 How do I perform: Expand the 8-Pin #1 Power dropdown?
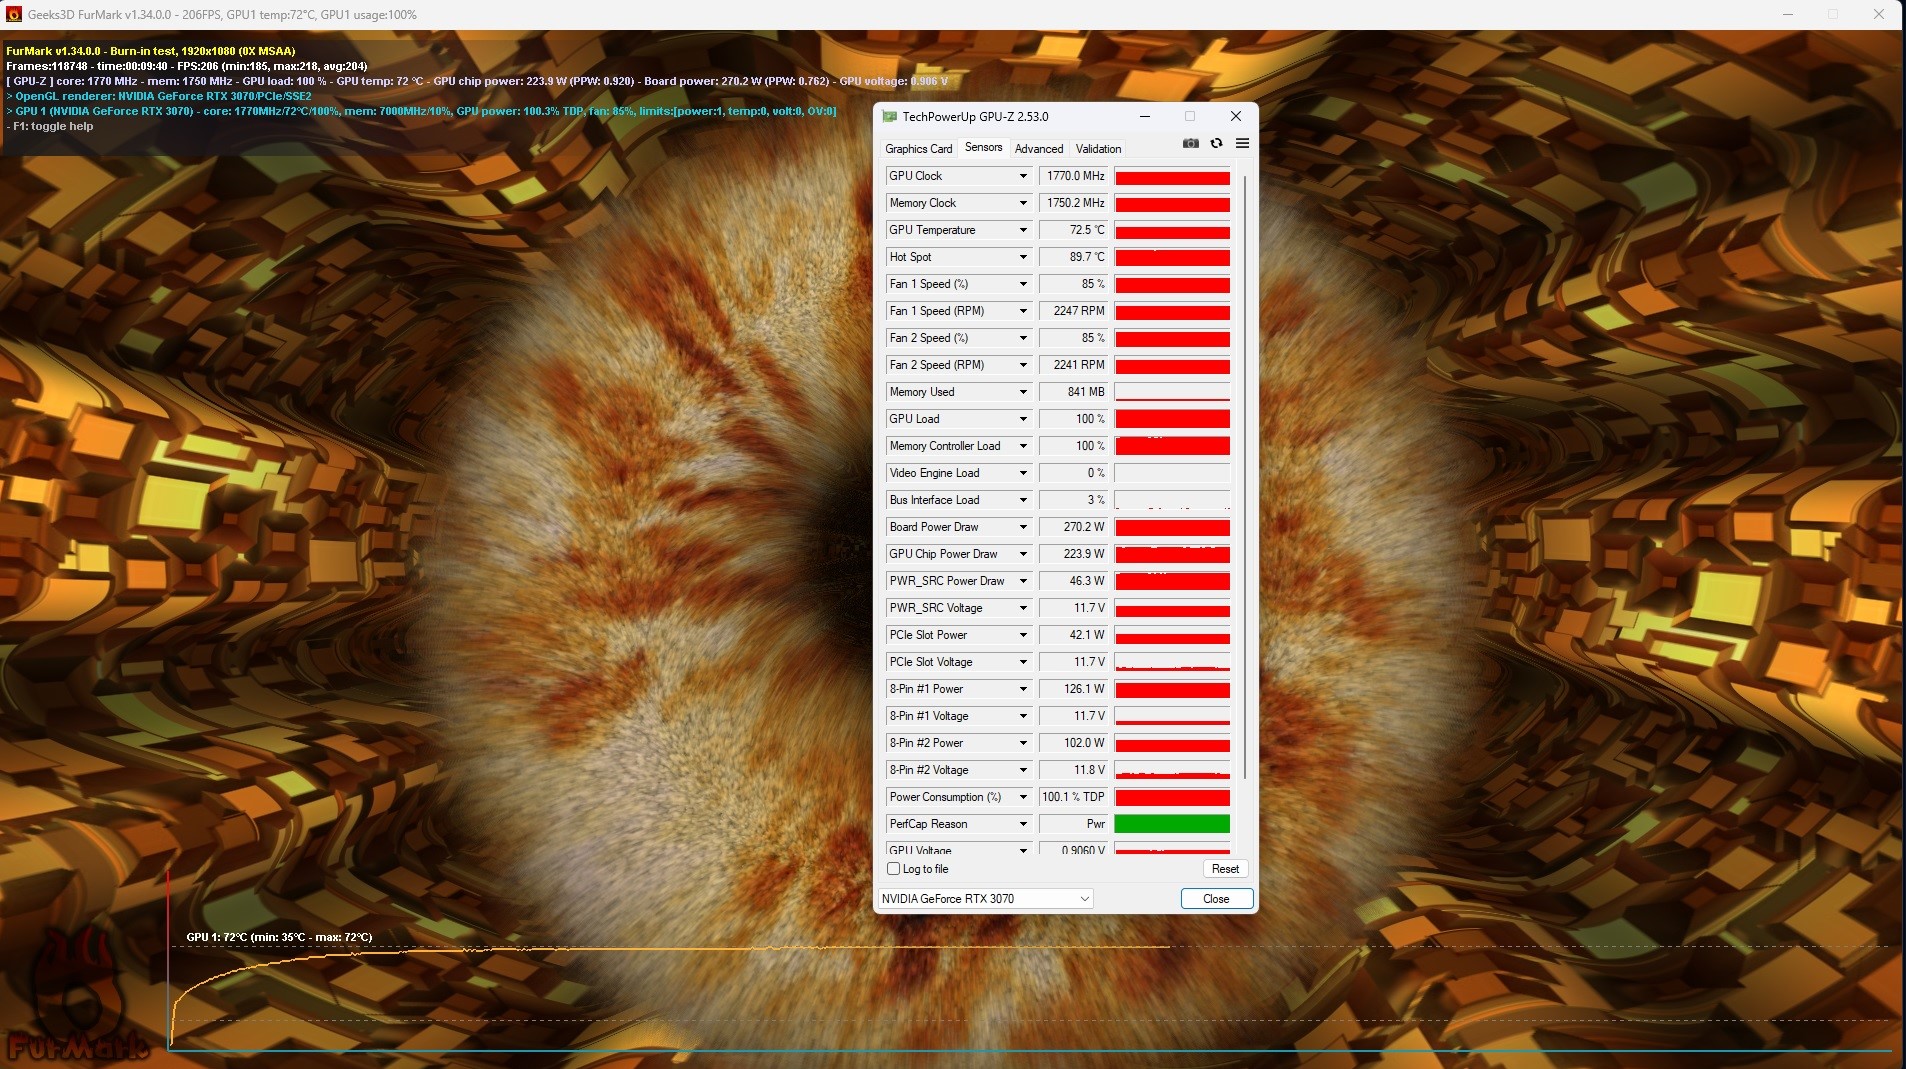tap(1023, 689)
